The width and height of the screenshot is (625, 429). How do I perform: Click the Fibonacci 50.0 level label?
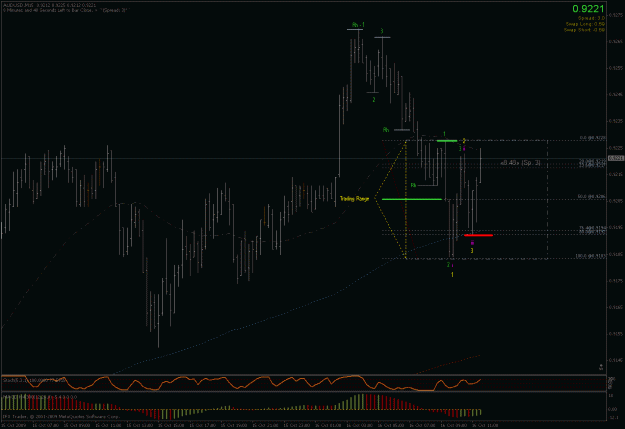[592, 197]
